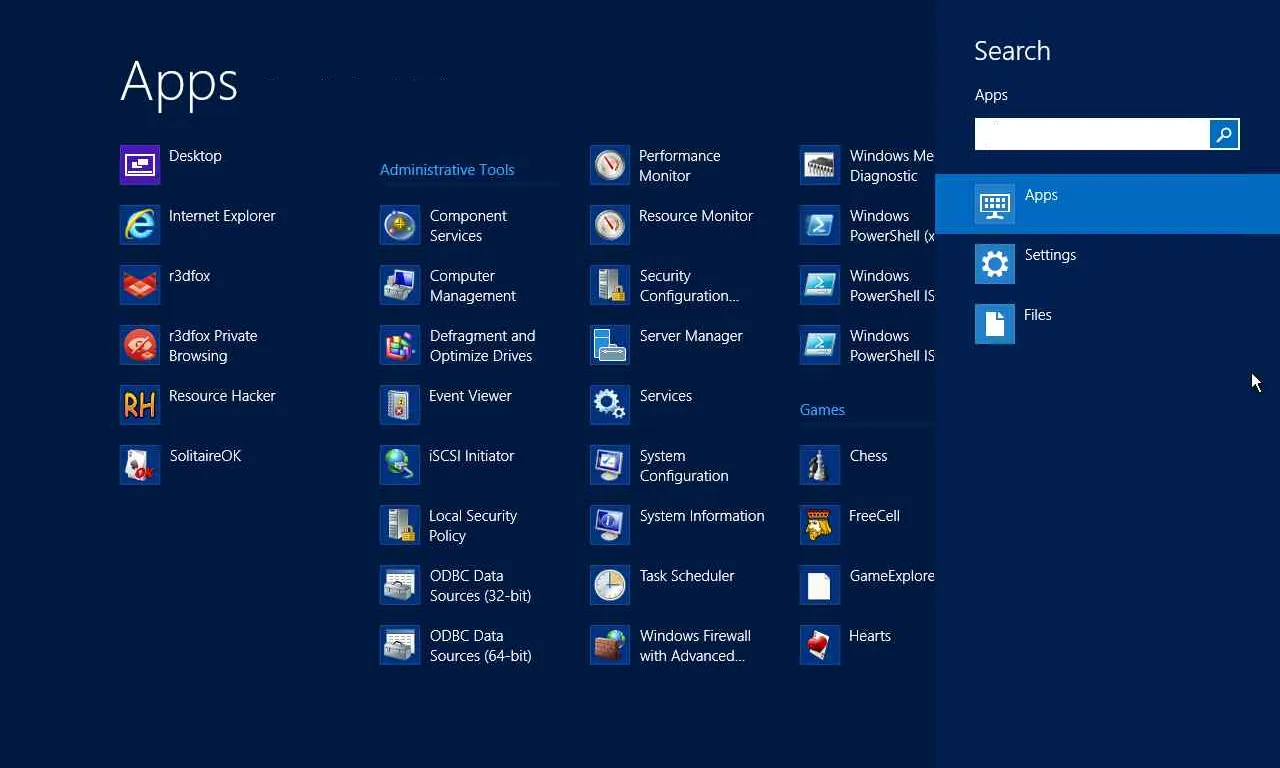
Task: Focus the Search text box
Action: 1092,134
